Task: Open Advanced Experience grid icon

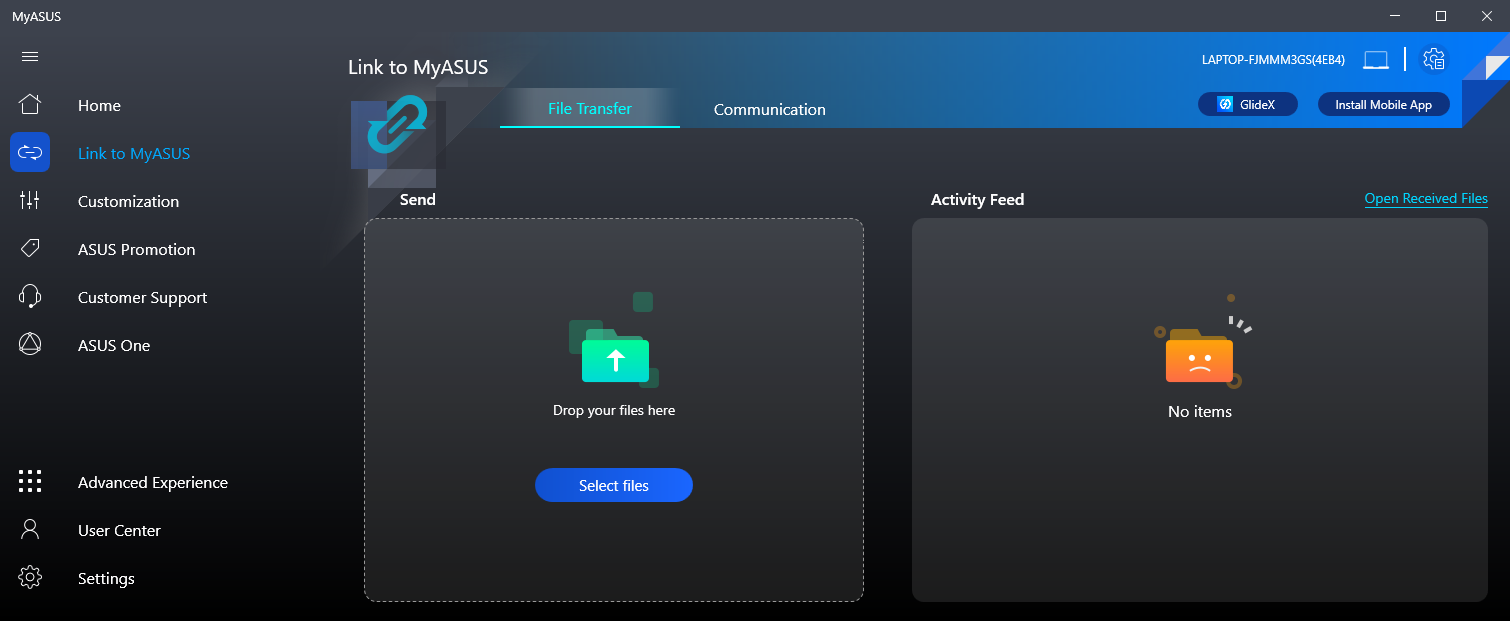Action: (x=30, y=481)
